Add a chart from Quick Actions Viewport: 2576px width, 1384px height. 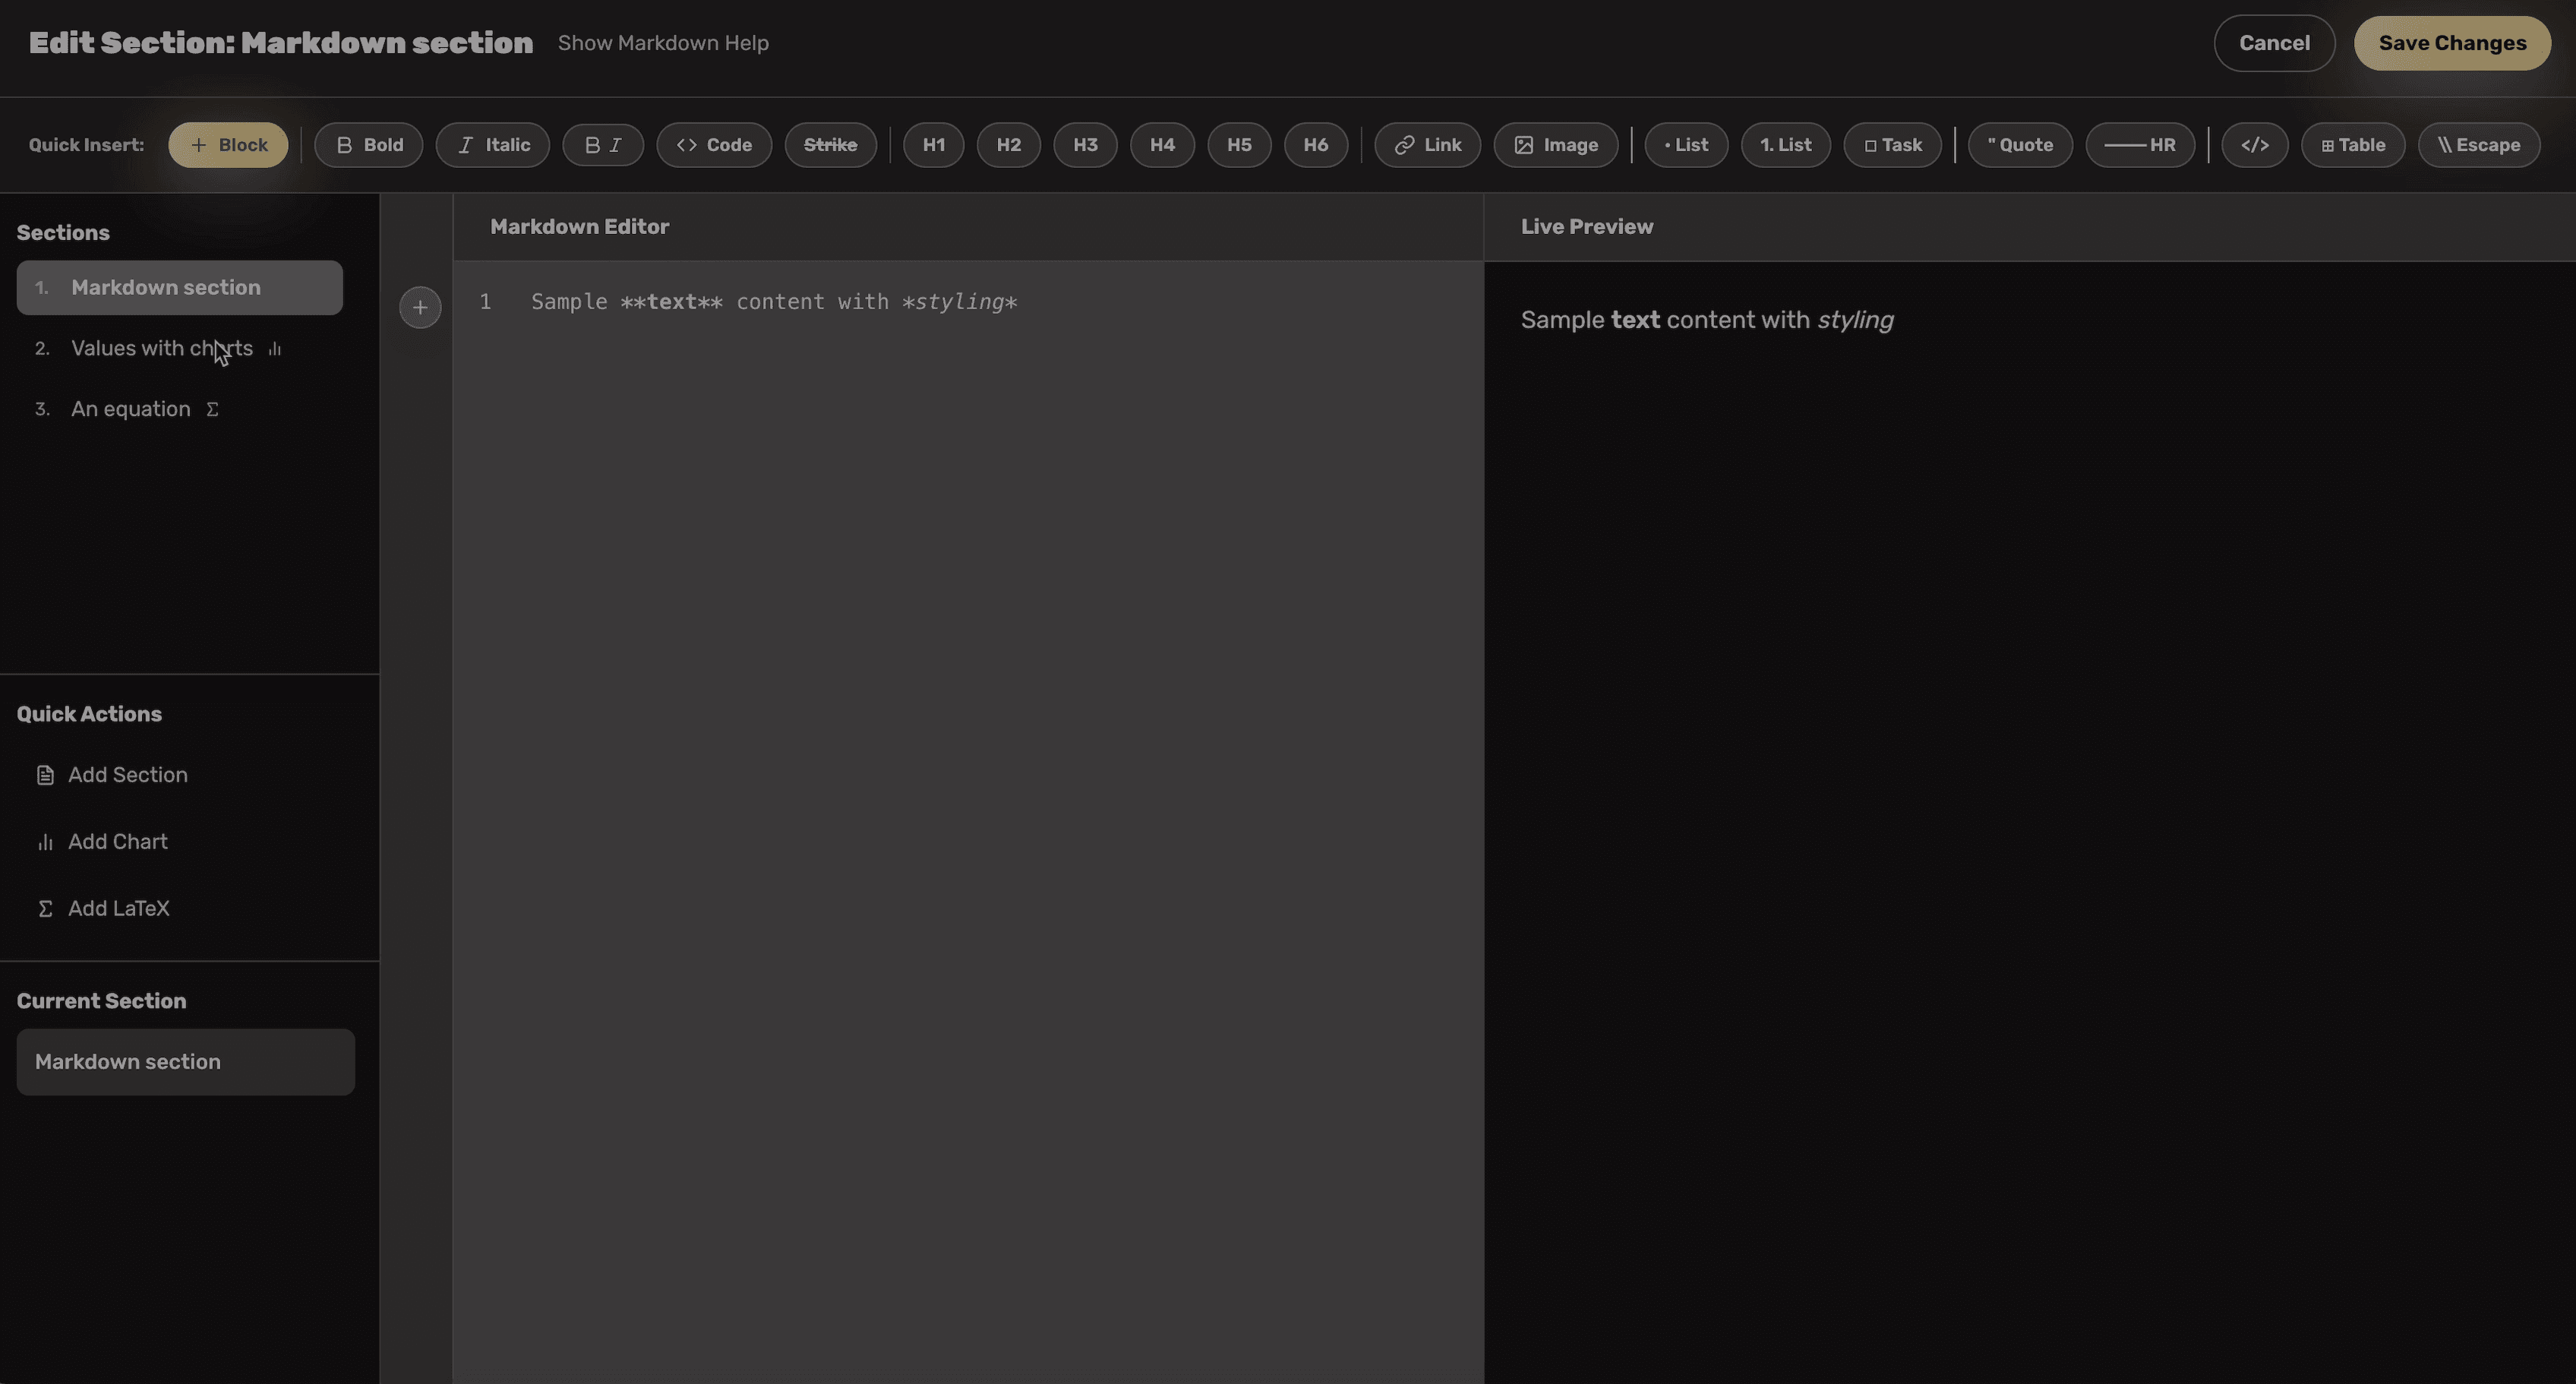pyautogui.click(x=117, y=841)
